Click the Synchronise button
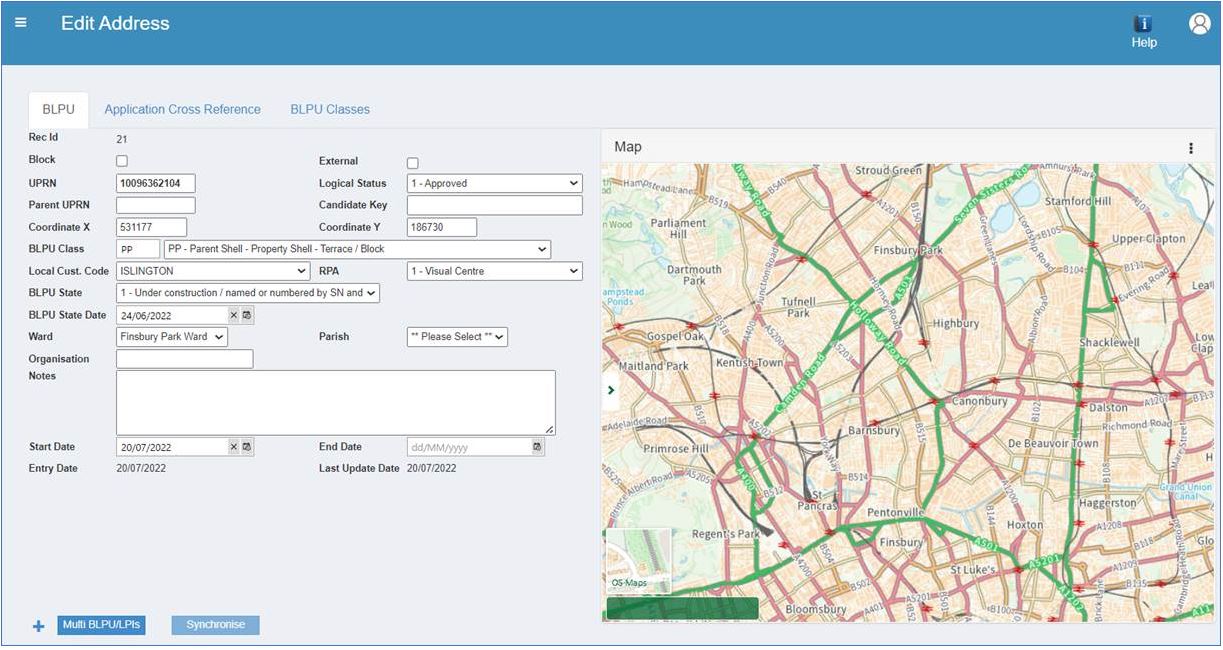The width and height of the screenshot is (1223, 650). pos(215,625)
